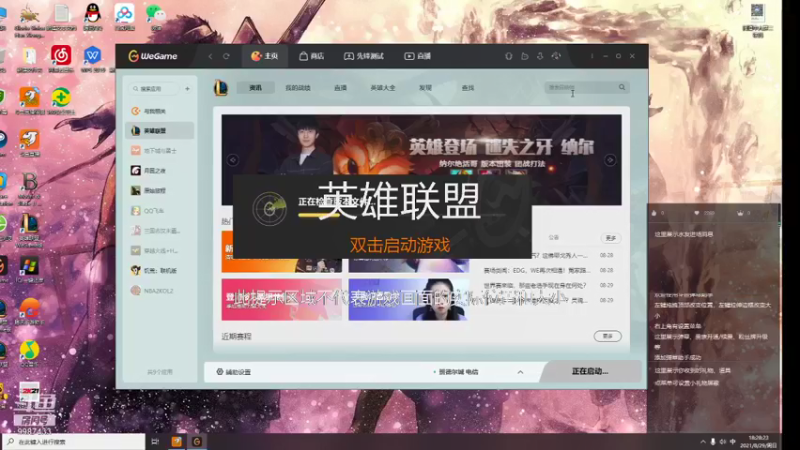Image resolution: width=800 pixels, height=450 pixels.
Task: Select 饥荒:联机版 in the sidebar
Action: 159,270
